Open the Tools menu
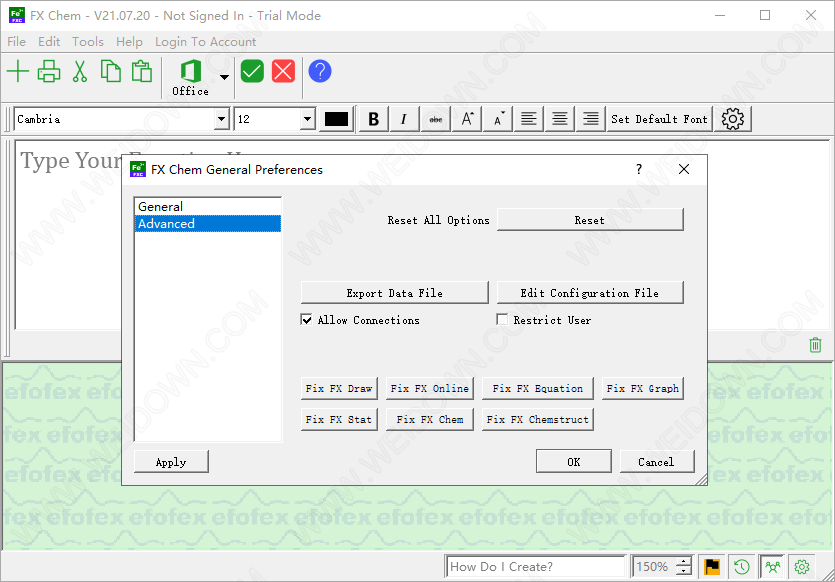The image size is (835, 582). tap(88, 42)
